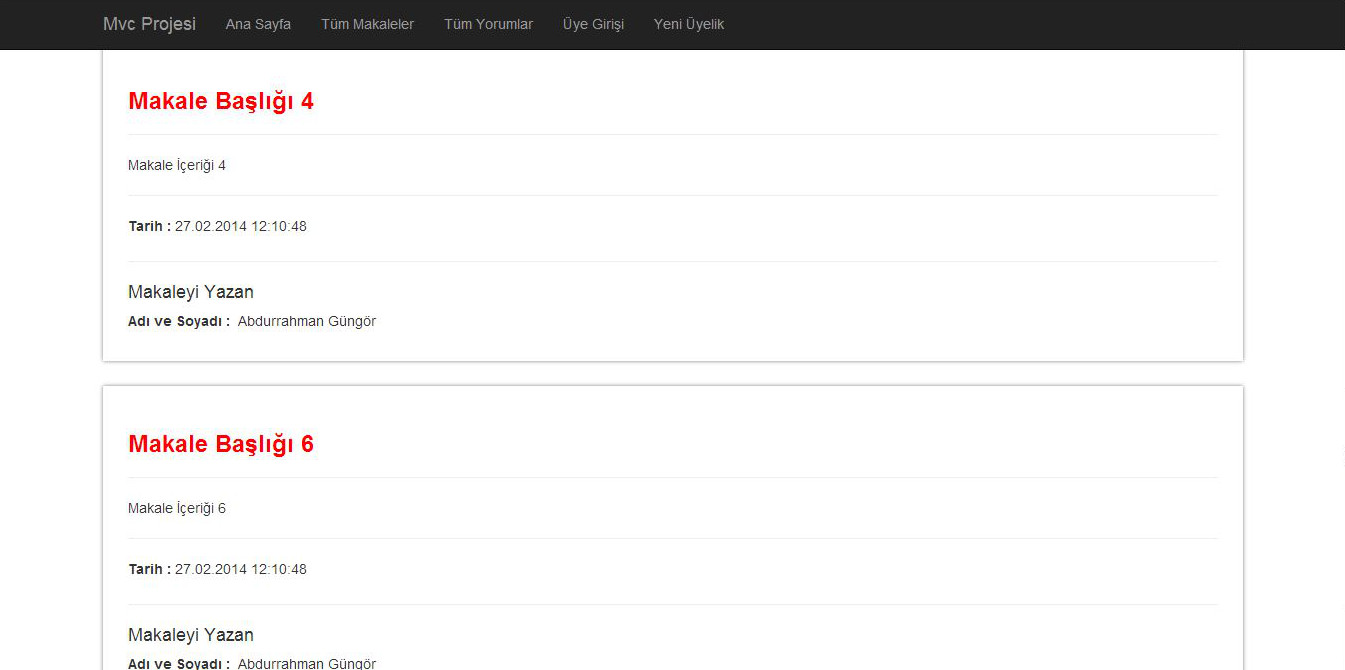Image resolution: width=1345 pixels, height=670 pixels.
Task: Click the date under Makale Başlığı 6
Action: pyautogui.click(x=241, y=569)
